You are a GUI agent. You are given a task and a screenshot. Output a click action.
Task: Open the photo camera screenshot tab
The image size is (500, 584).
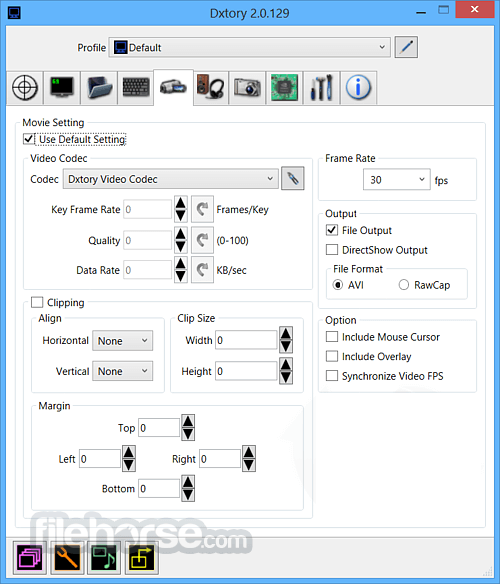click(247, 88)
